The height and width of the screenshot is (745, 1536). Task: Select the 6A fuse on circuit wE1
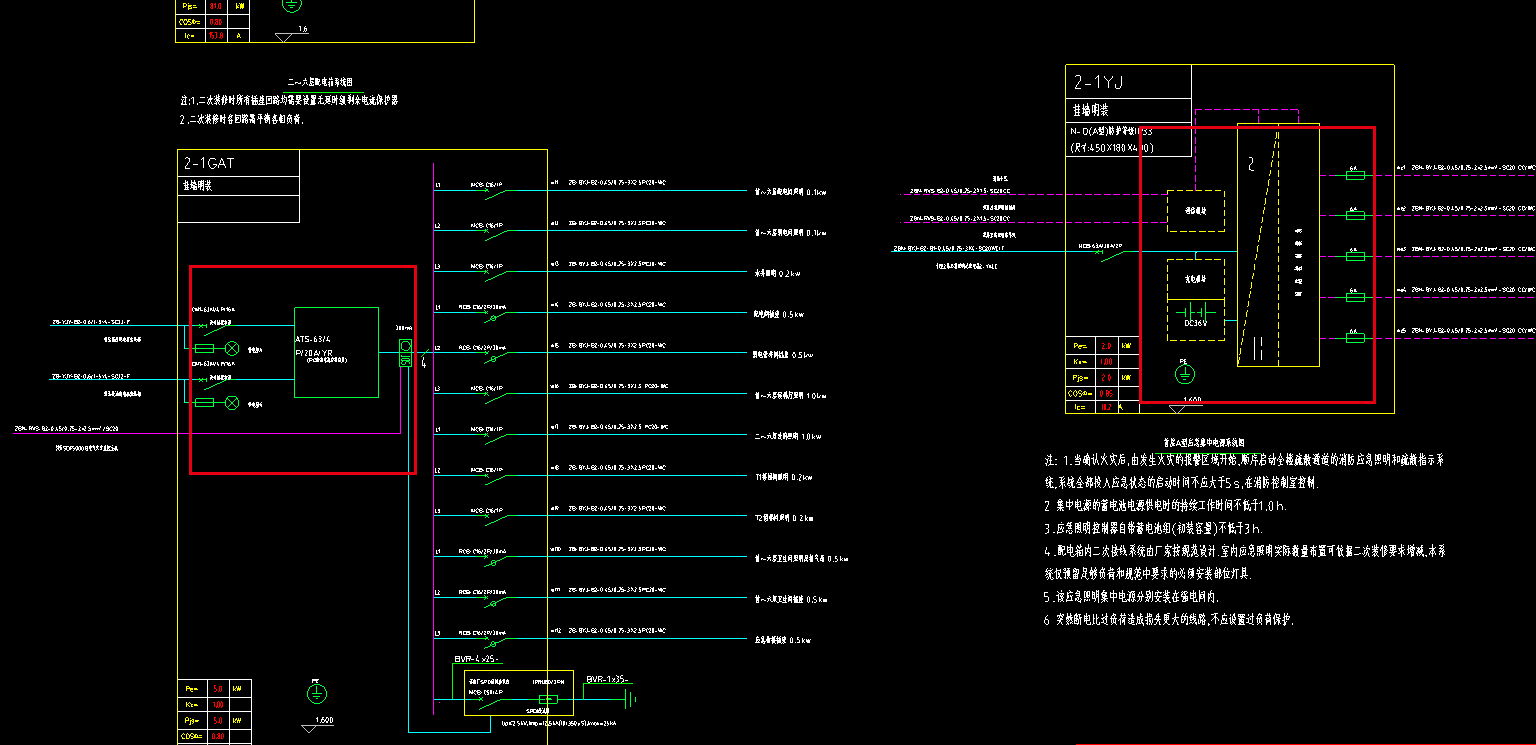1355,175
